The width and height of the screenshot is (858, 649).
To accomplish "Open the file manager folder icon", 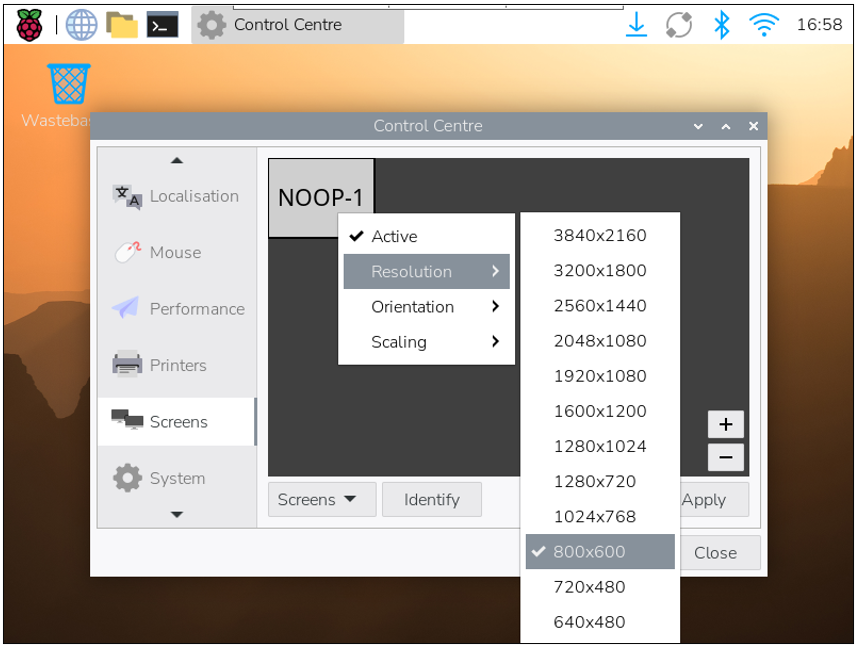I will point(121,25).
